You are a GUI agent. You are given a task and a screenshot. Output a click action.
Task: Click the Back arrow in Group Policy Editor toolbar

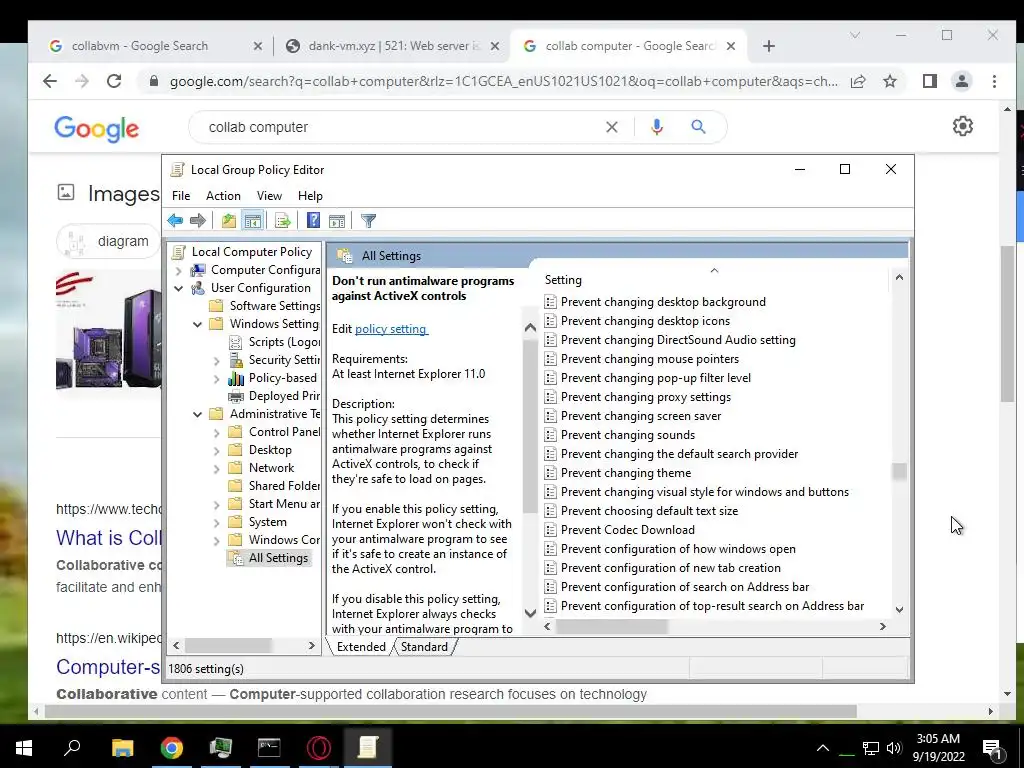[174, 221]
